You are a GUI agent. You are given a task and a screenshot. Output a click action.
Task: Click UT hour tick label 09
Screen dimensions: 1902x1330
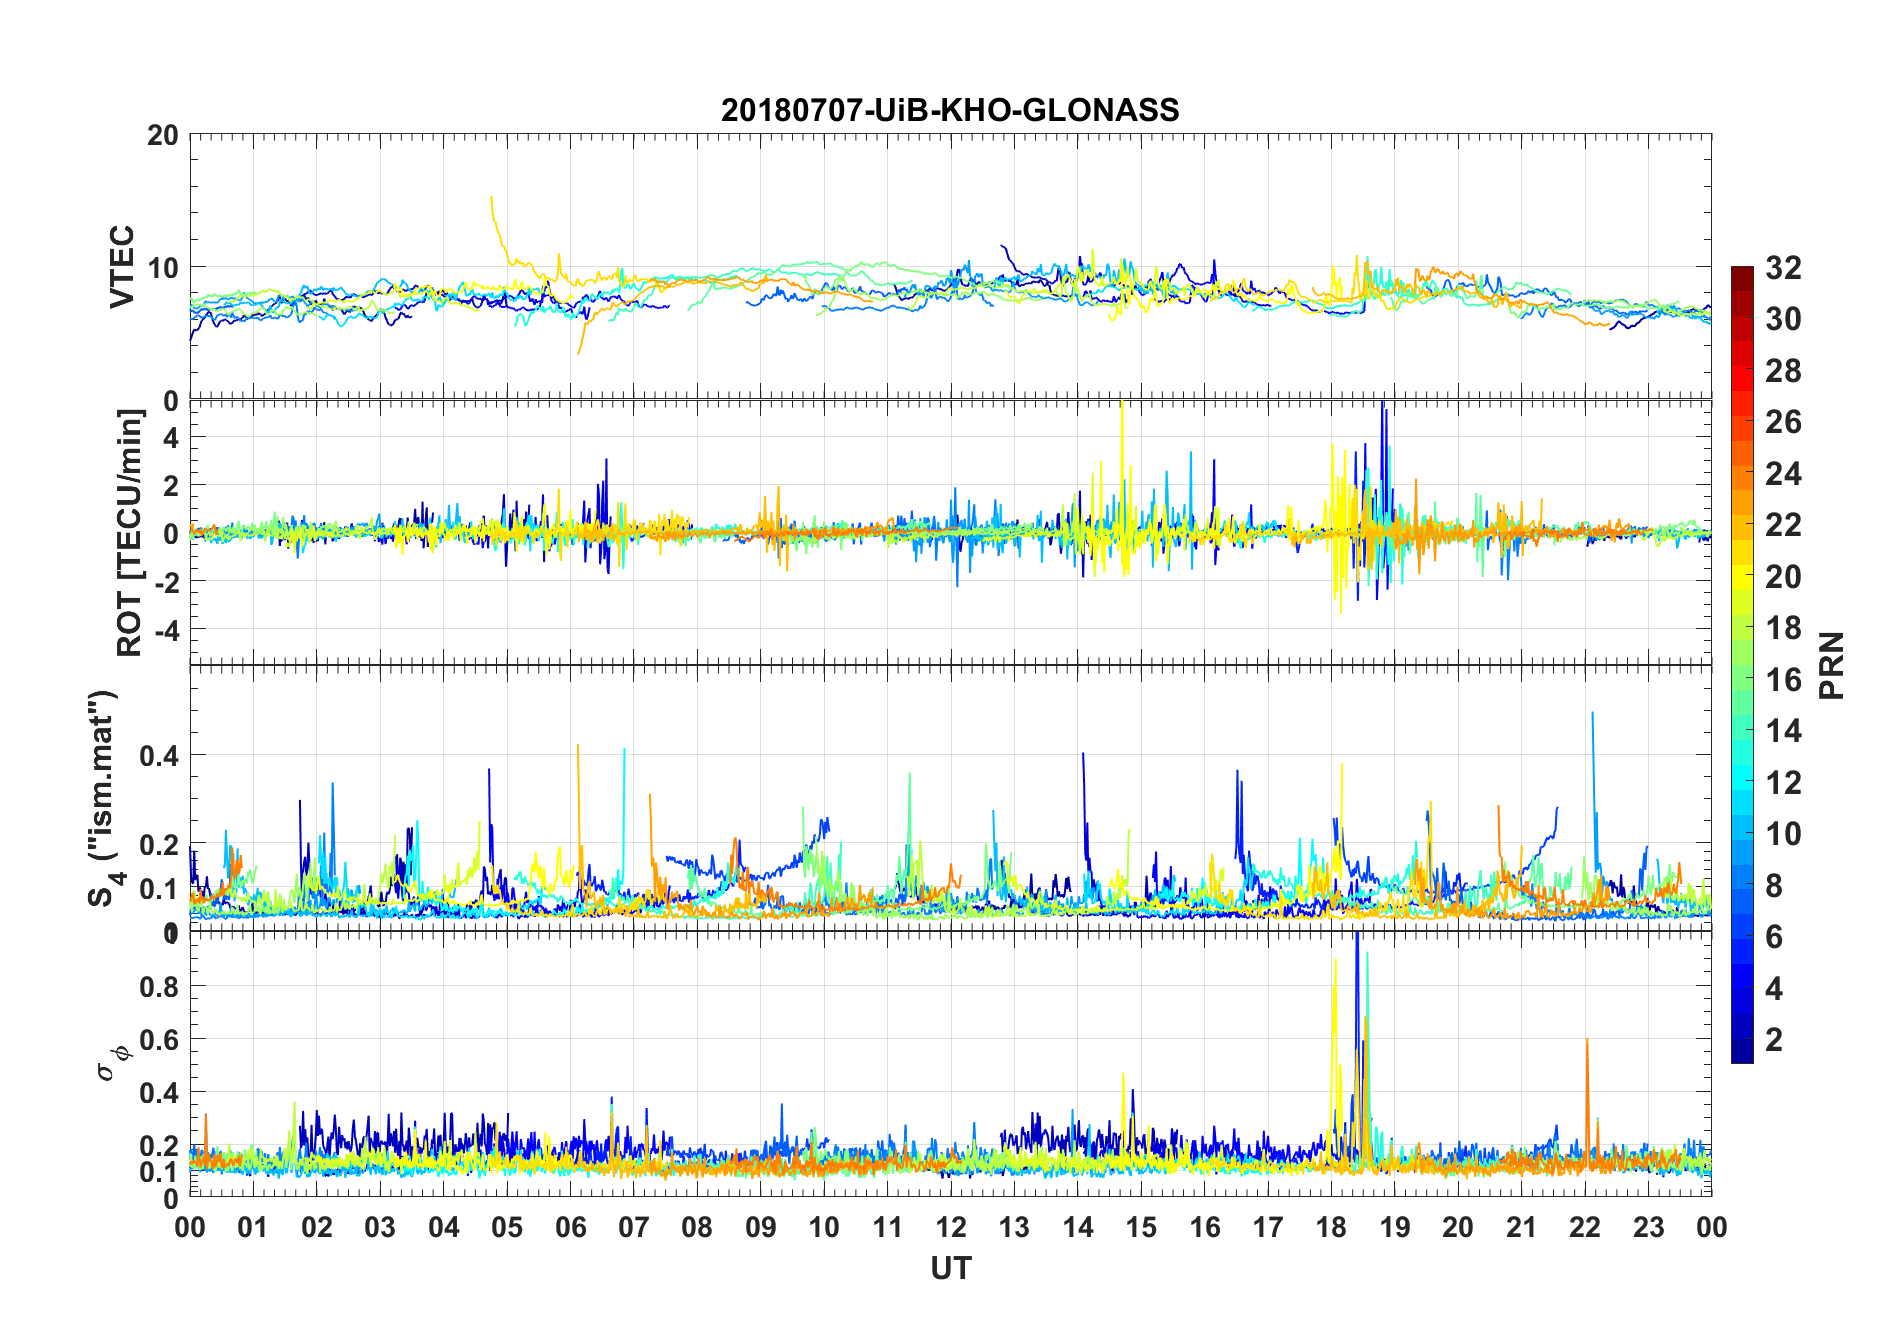click(761, 1227)
